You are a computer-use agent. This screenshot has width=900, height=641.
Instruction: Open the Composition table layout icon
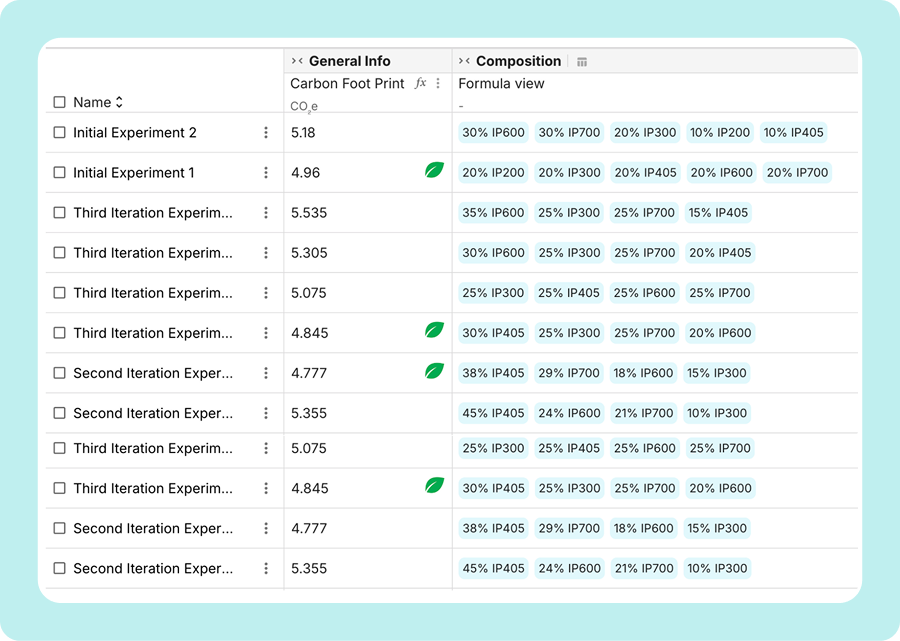(x=582, y=61)
